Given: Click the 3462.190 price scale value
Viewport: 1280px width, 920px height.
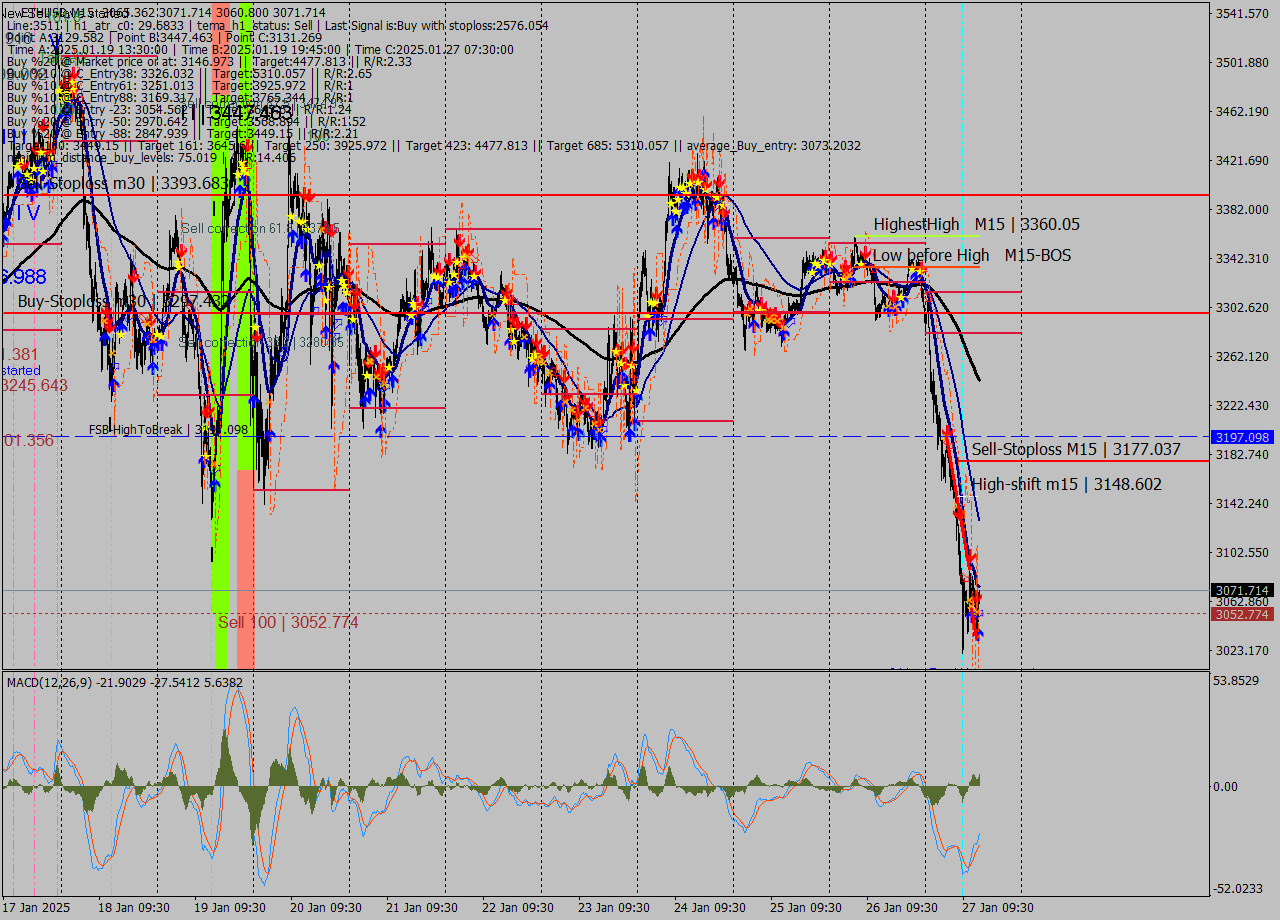Looking at the screenshot, I should (1241, 111).
